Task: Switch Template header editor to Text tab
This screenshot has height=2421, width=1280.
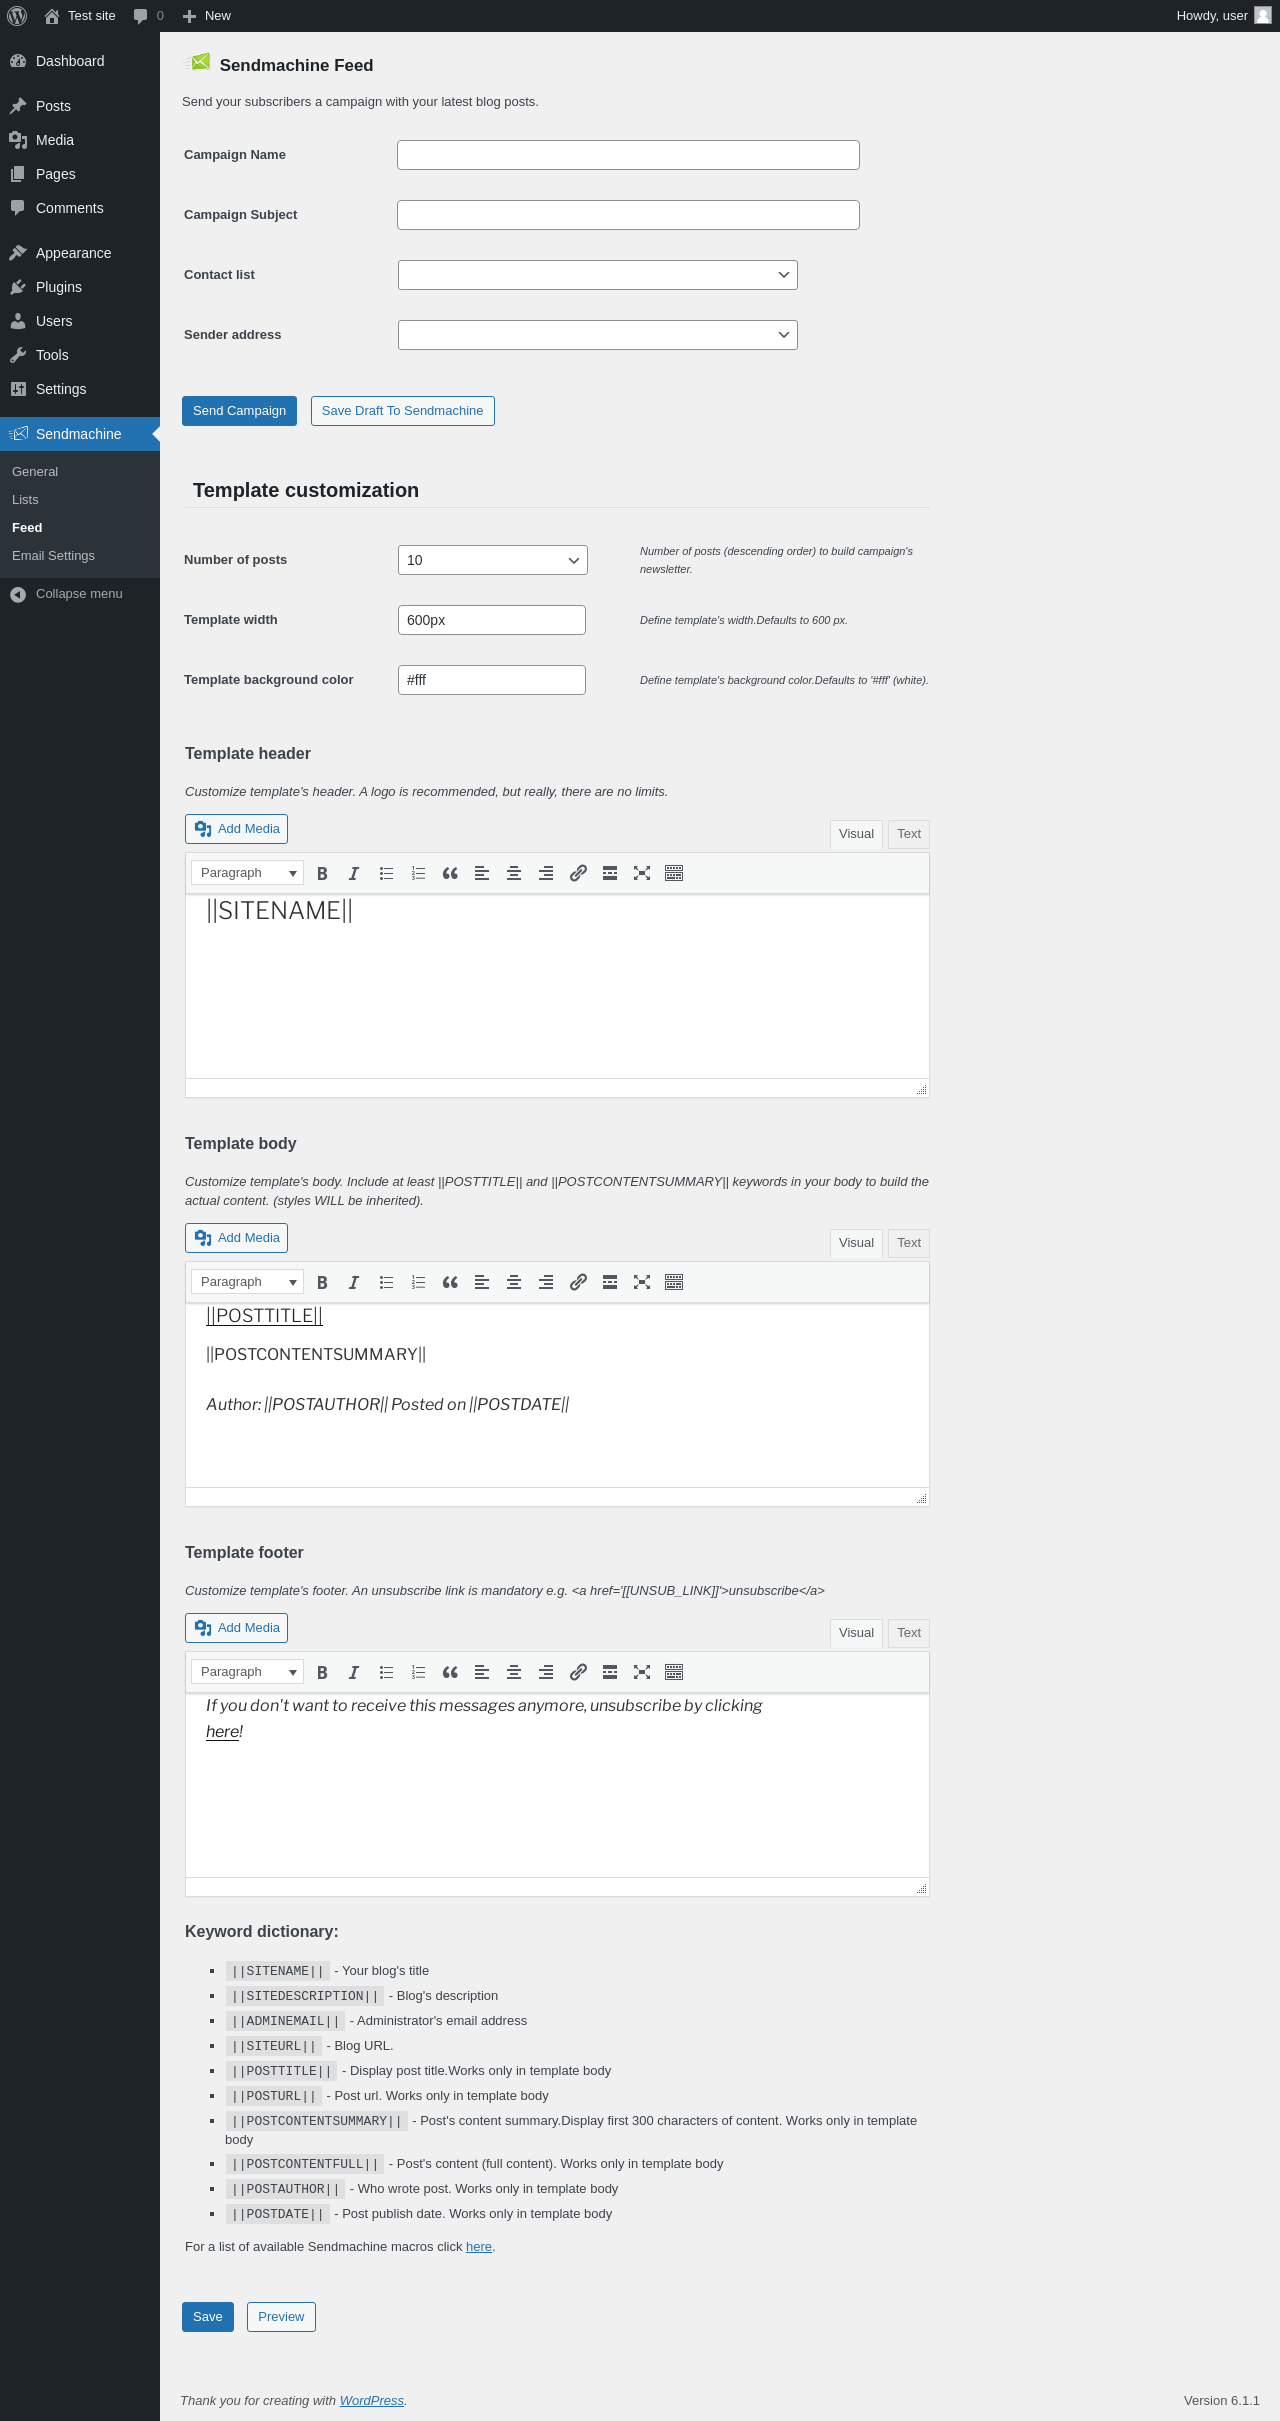Action: click(x=908, y=834)
